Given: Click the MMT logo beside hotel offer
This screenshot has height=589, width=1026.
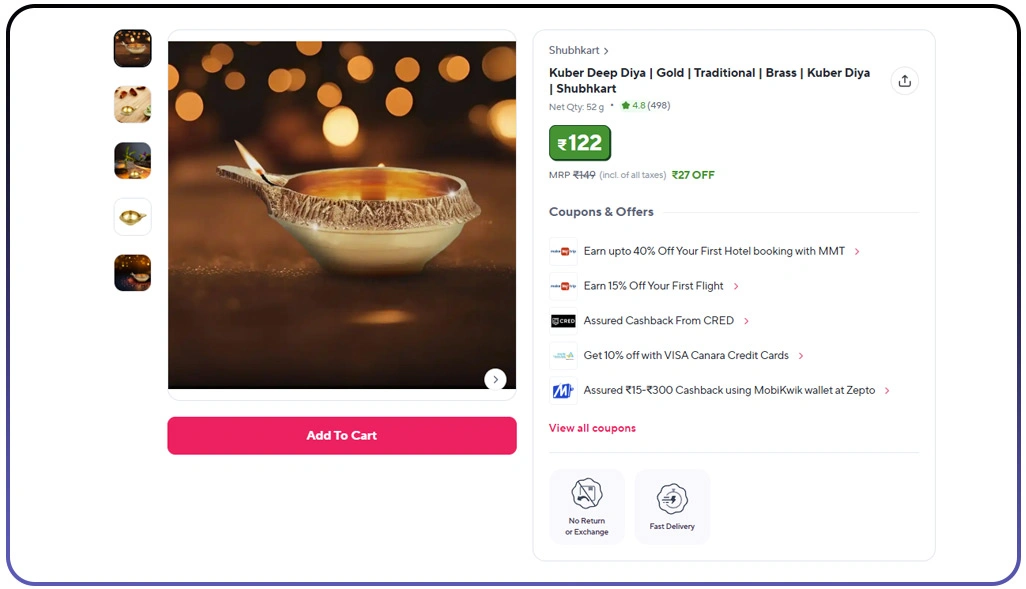Looking at the screenshot, I should point(563,252).
